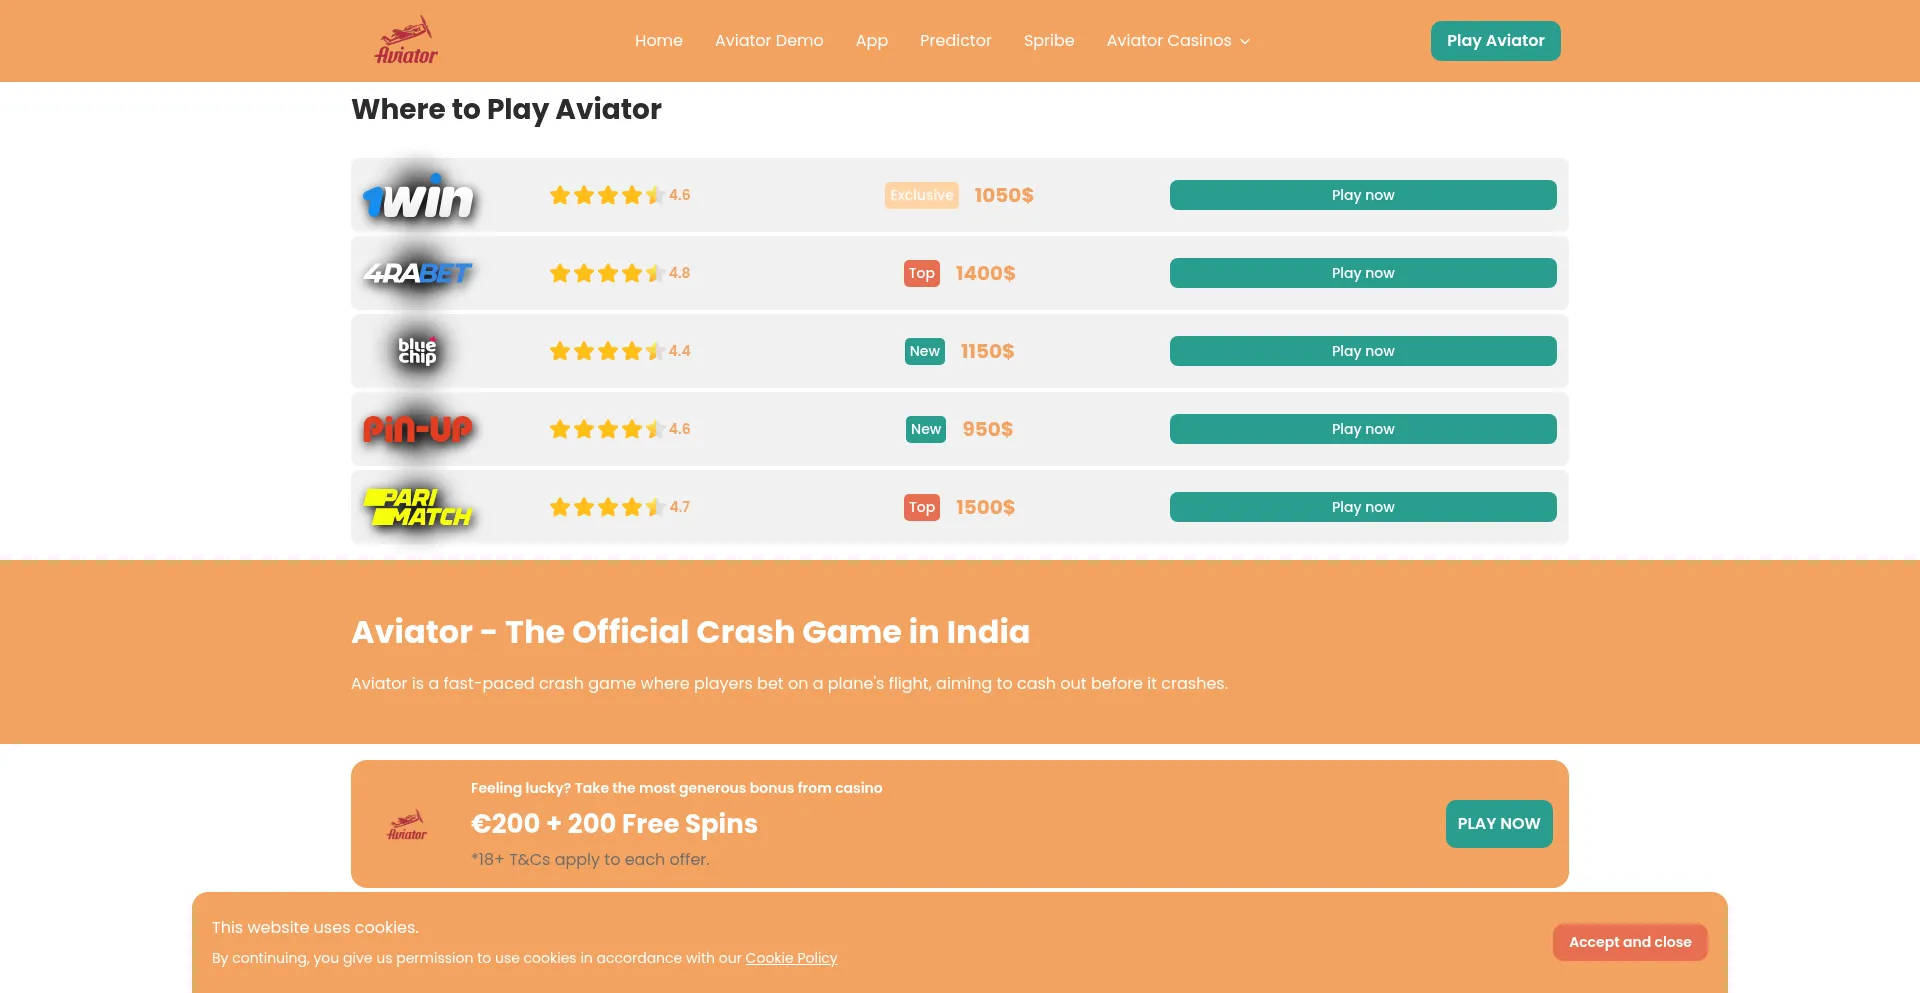Screen dimensions: 1920x993
Task: Click the New badge on the Pin-Up row
Action: point(926,429)
